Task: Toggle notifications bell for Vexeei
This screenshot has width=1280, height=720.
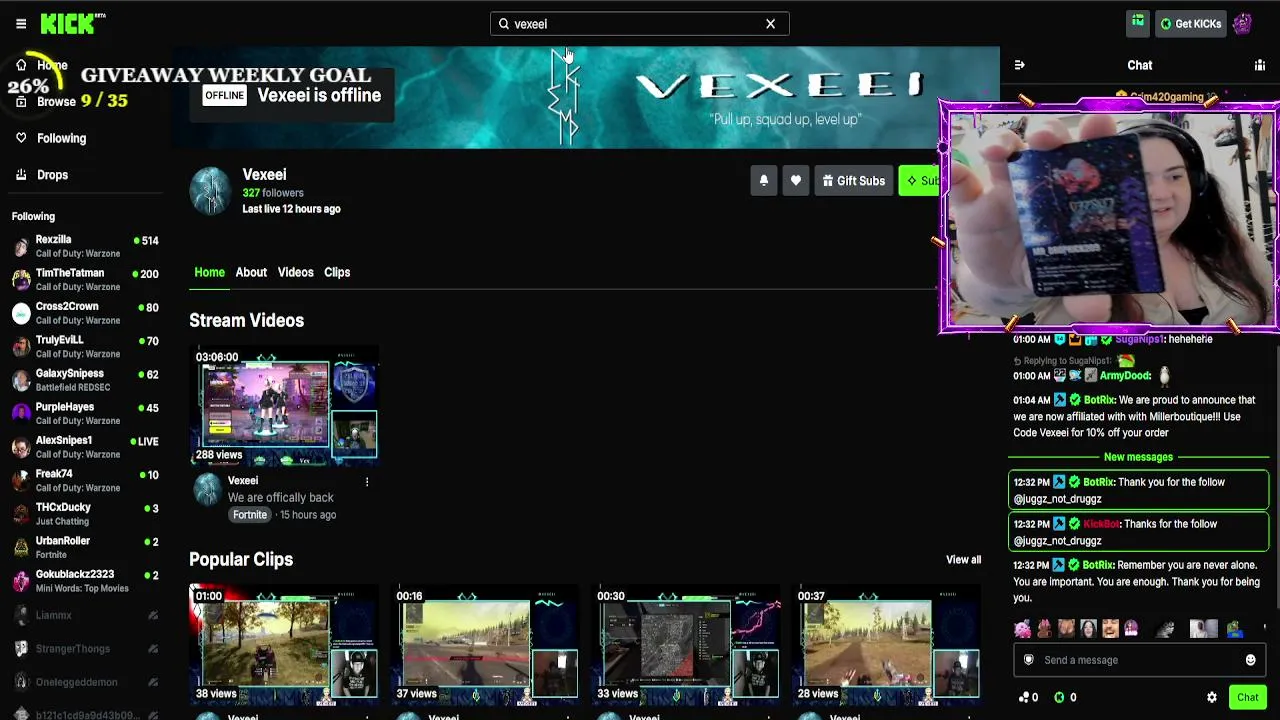Action: 764,181
